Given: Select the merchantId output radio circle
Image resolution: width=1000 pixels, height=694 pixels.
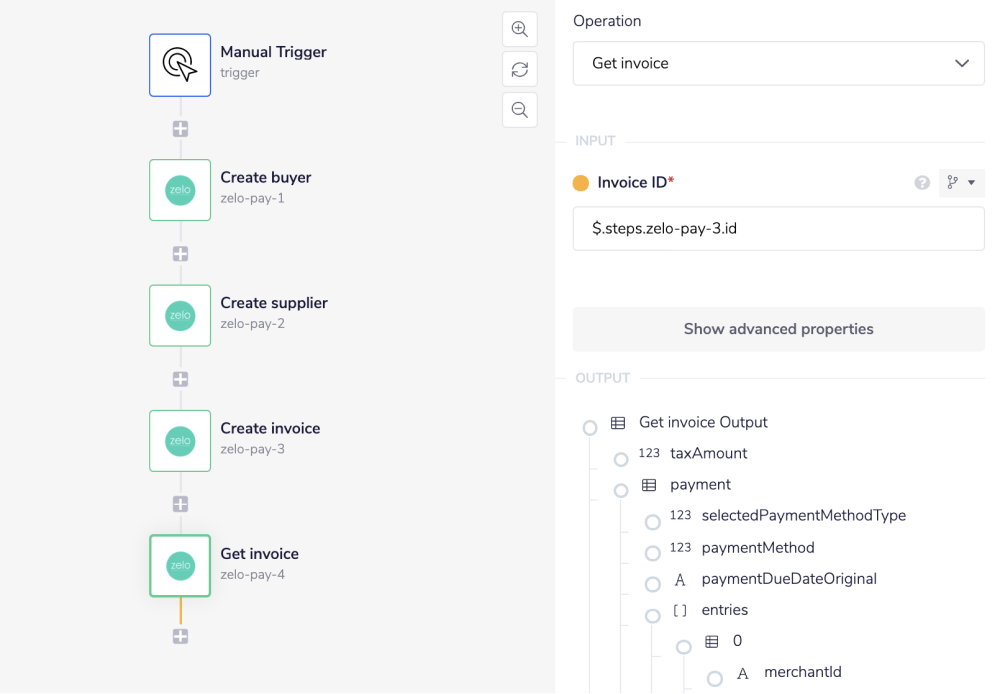Looking at the screenshot, I should click(x=715, y=679).
